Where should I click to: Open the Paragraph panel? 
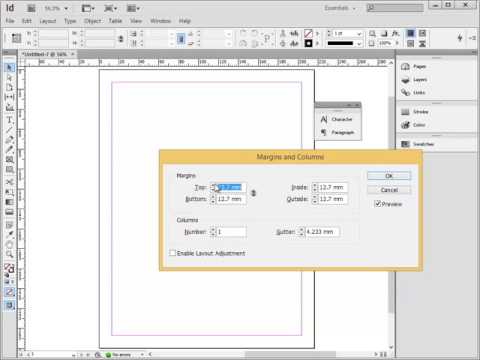(x=337, y=132)
